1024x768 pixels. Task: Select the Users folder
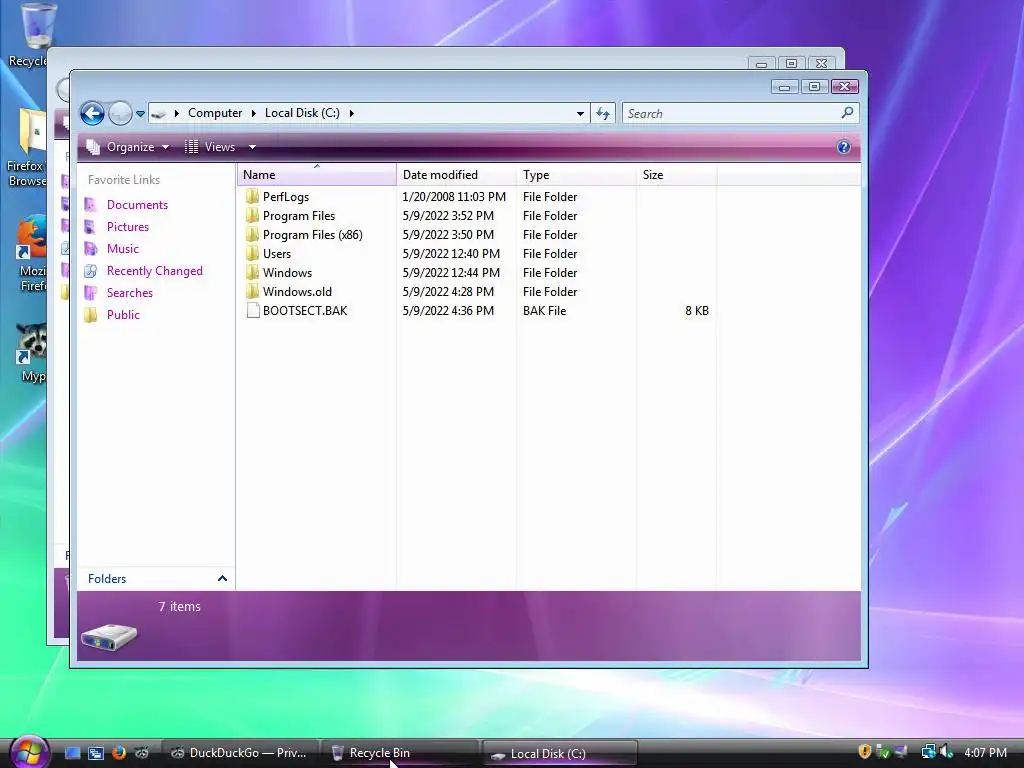click(x=277, y=253)
